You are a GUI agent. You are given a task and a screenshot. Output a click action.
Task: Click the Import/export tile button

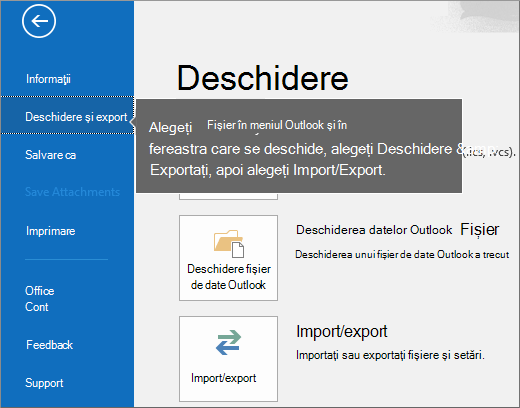pyautogui.click(x=228, y=359)
